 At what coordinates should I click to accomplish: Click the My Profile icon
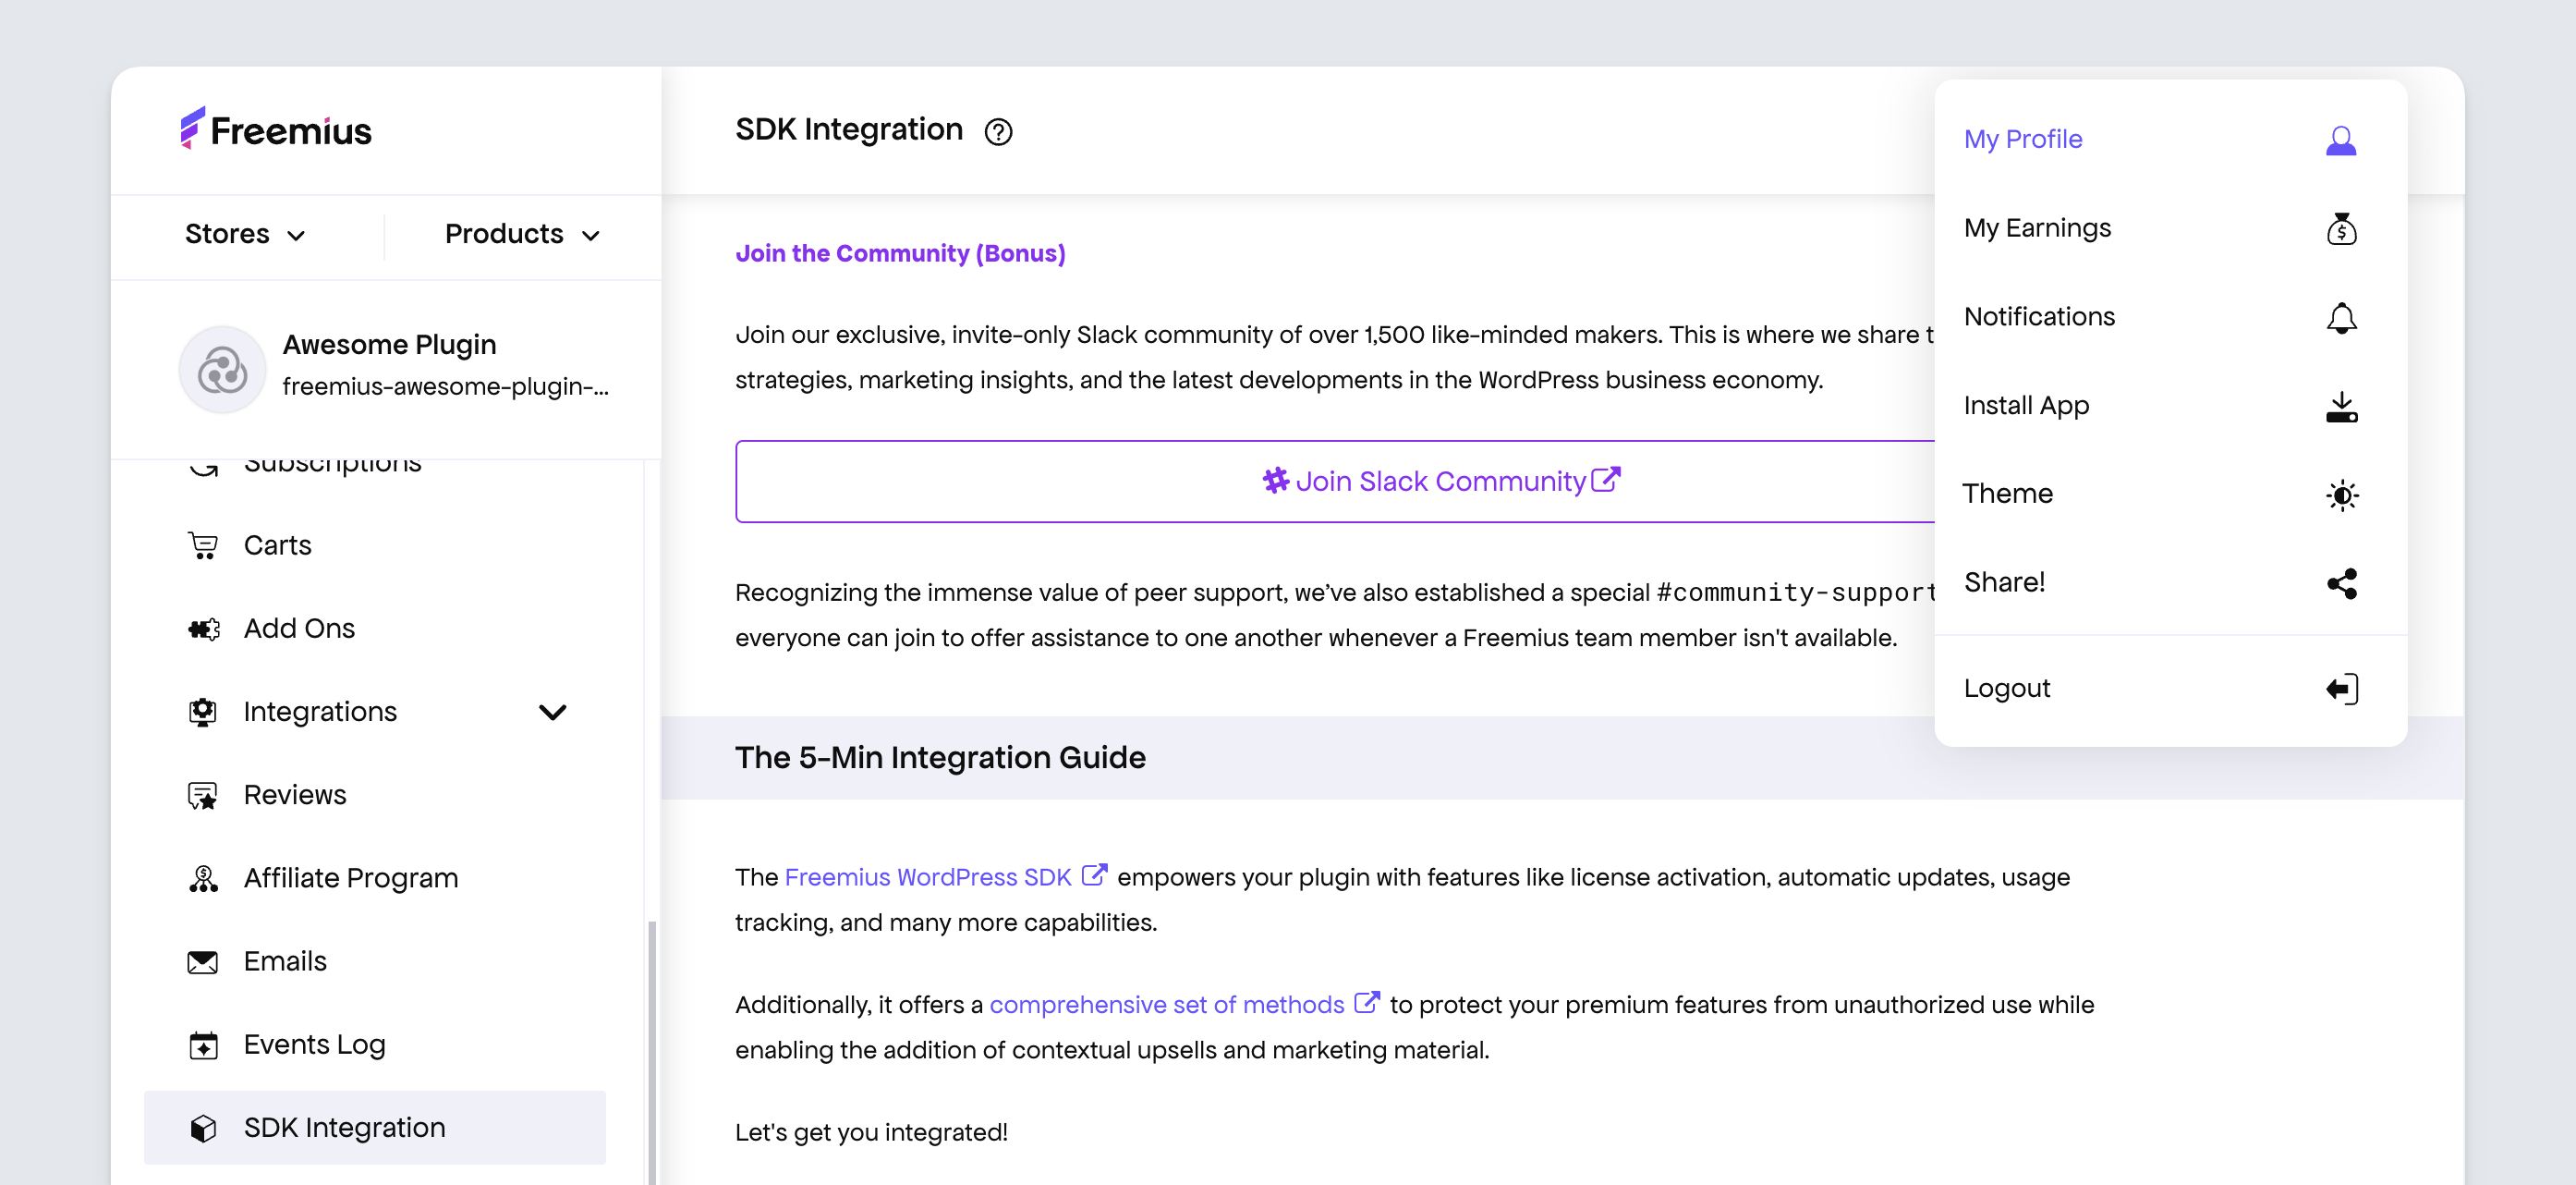(x=2339, y=140)
